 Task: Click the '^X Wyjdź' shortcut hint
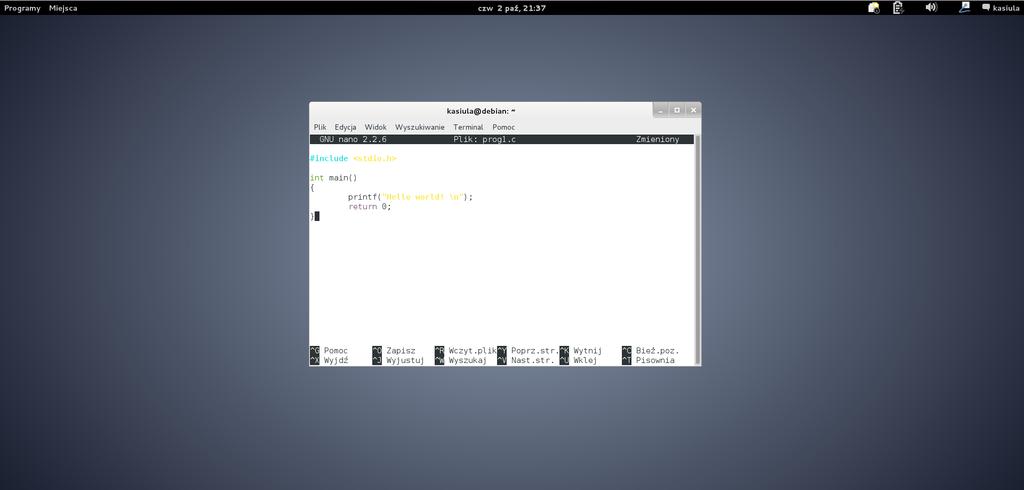[x=329, y=361]
